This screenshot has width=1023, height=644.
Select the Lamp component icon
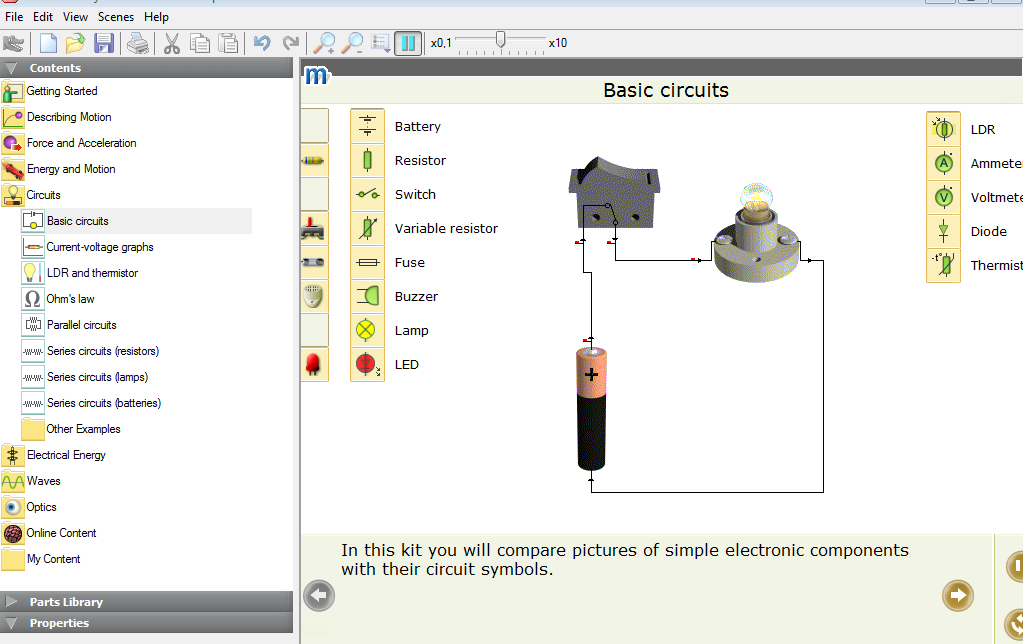click(367, 330)
